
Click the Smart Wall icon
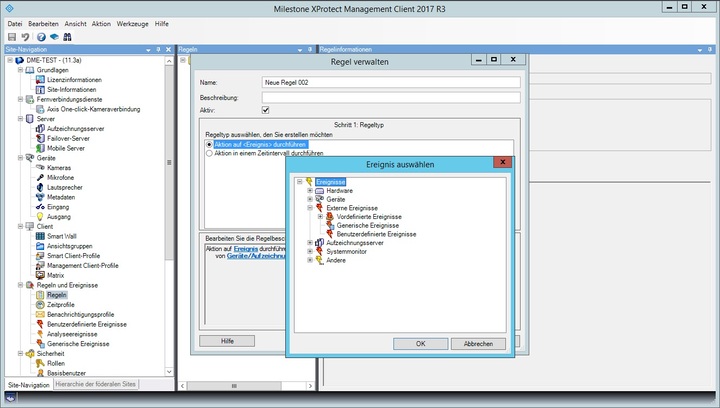point(39,236)
